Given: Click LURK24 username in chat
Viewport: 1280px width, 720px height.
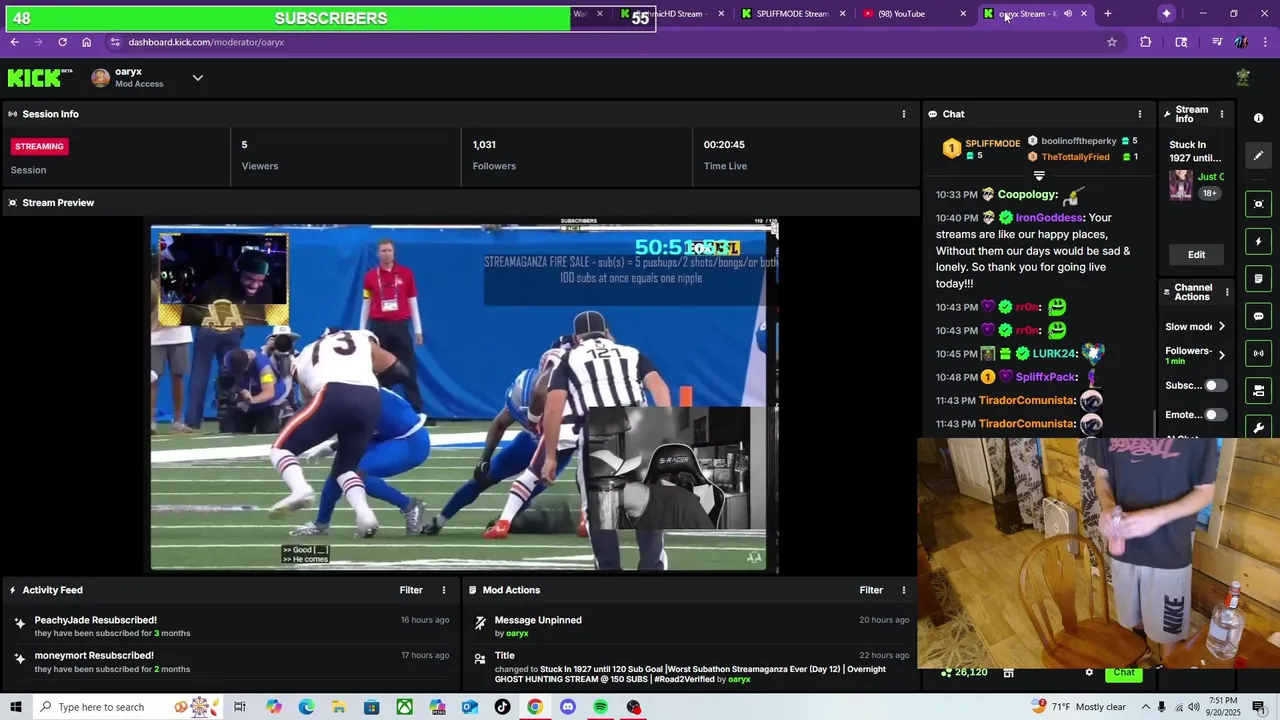Looking at the screenshot, I should coord(1054,354).
